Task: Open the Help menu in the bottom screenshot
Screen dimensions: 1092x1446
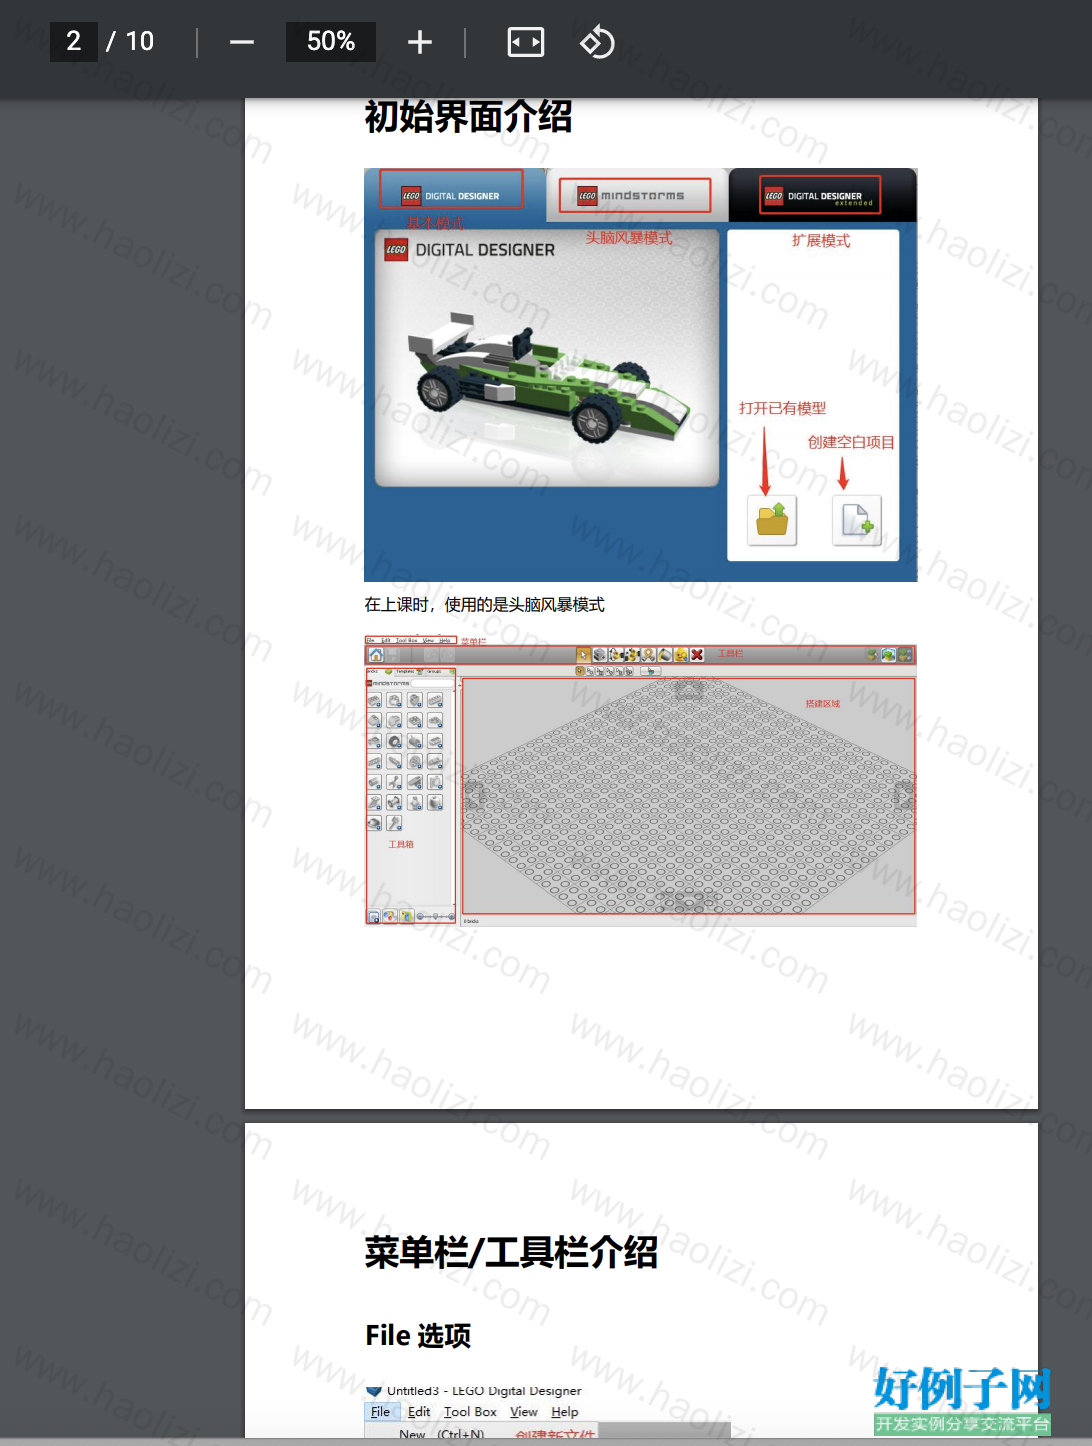Action: tap(565, 1412)
